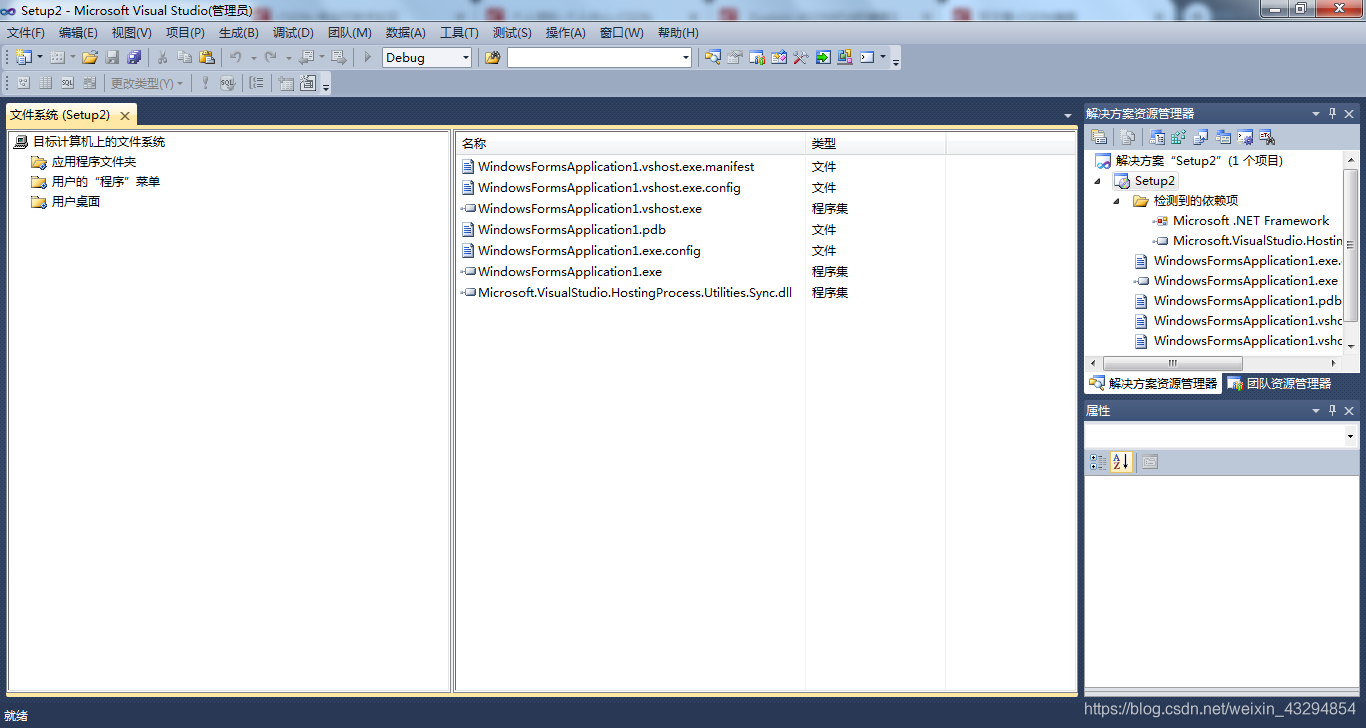Open the Properties object selector dropdown
Image resolution: width=1366 pixels, height=728 pixels.
tap(1350, 436)
